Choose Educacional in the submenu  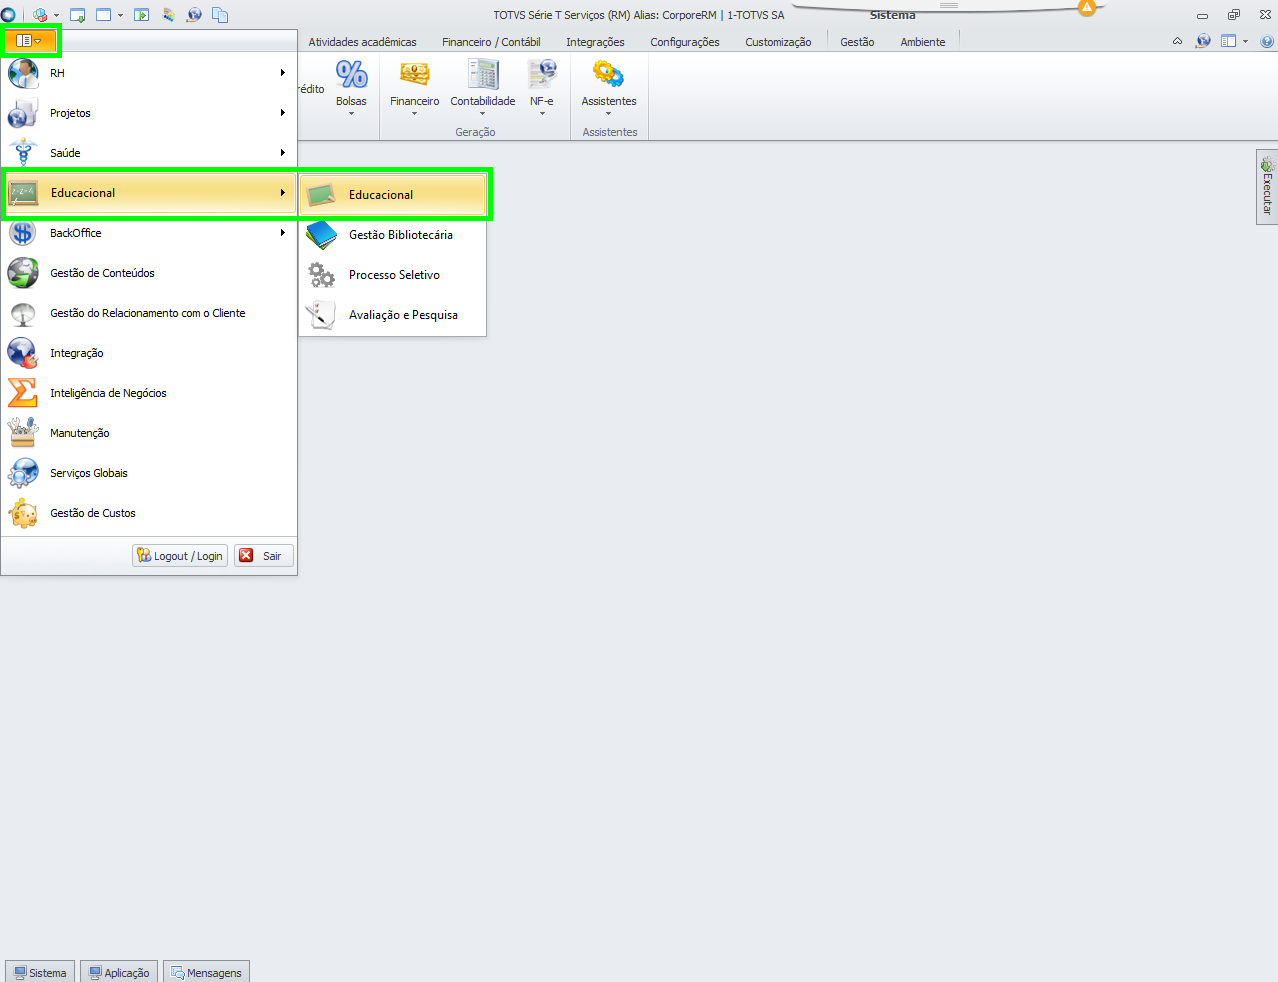point(393,195)
